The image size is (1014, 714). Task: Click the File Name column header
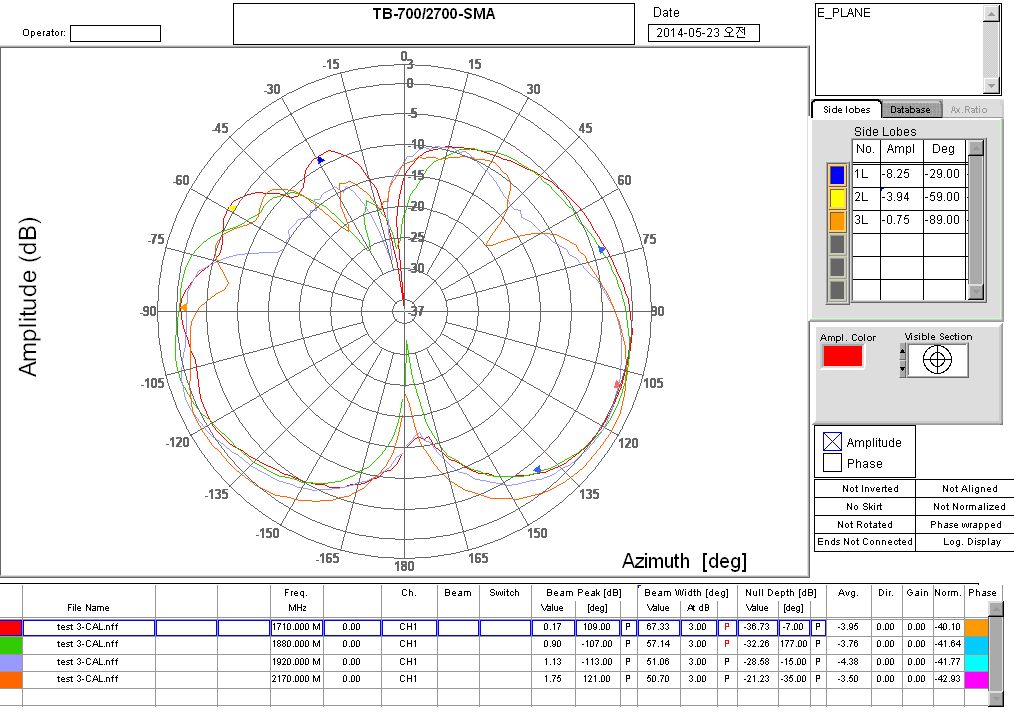pos(89,607)
